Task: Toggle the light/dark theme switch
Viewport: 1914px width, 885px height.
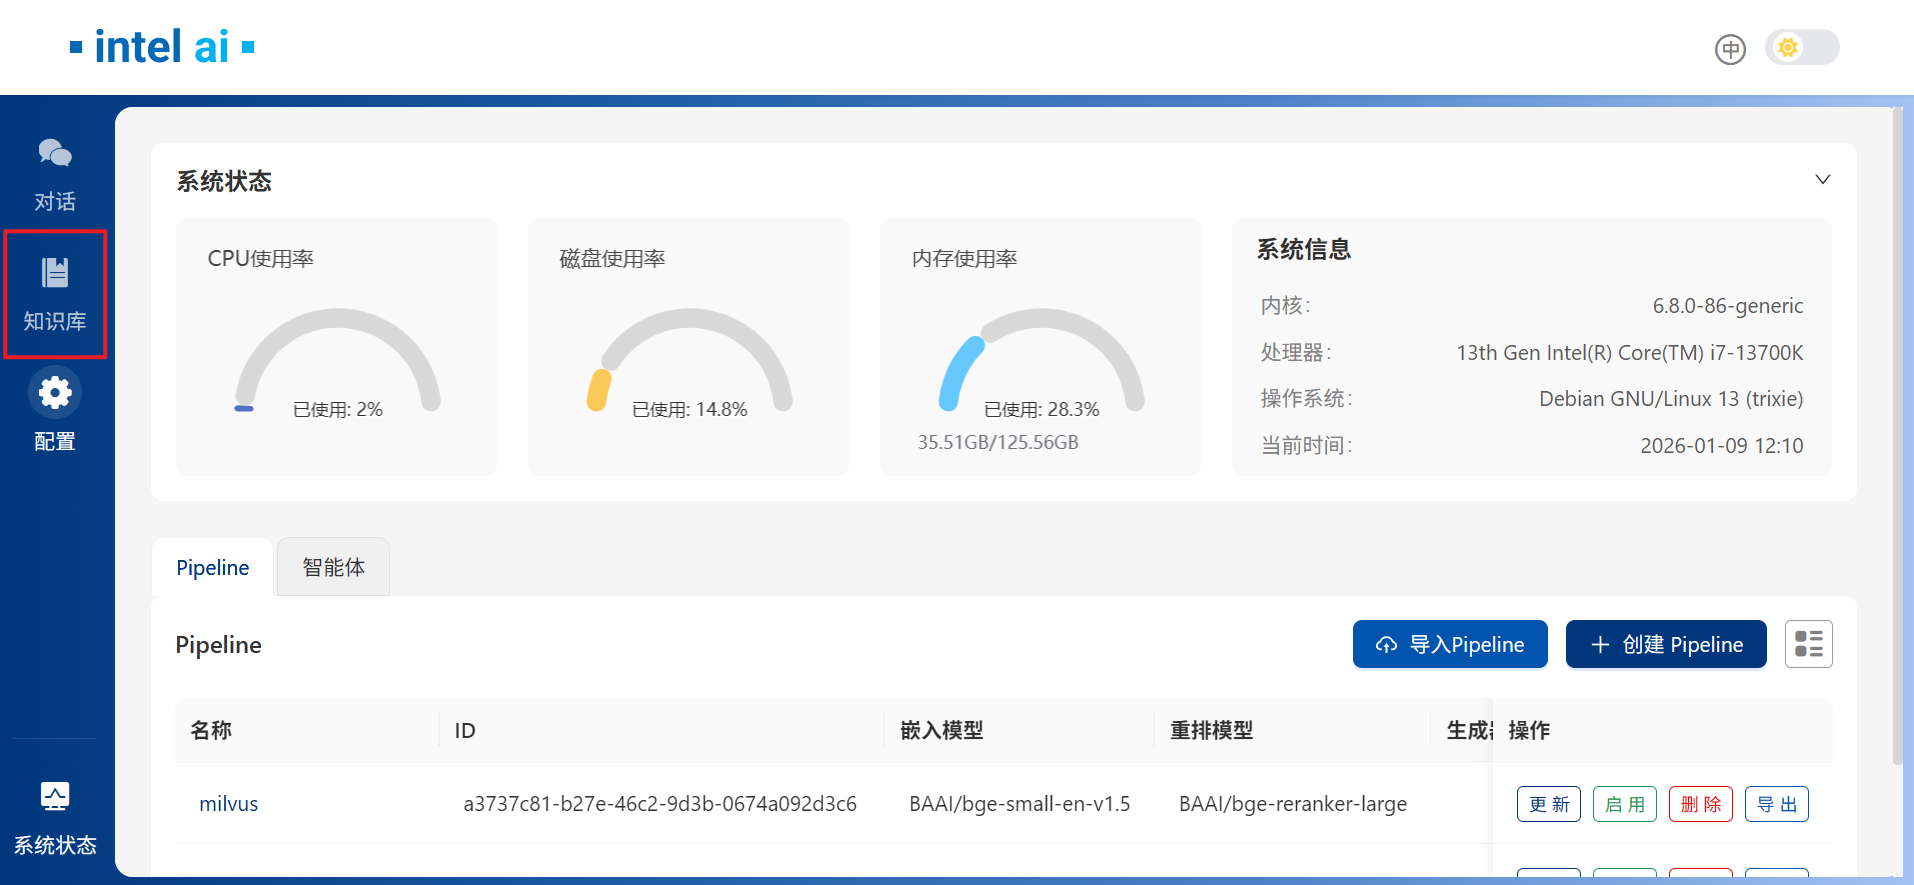Action: 1801,48
